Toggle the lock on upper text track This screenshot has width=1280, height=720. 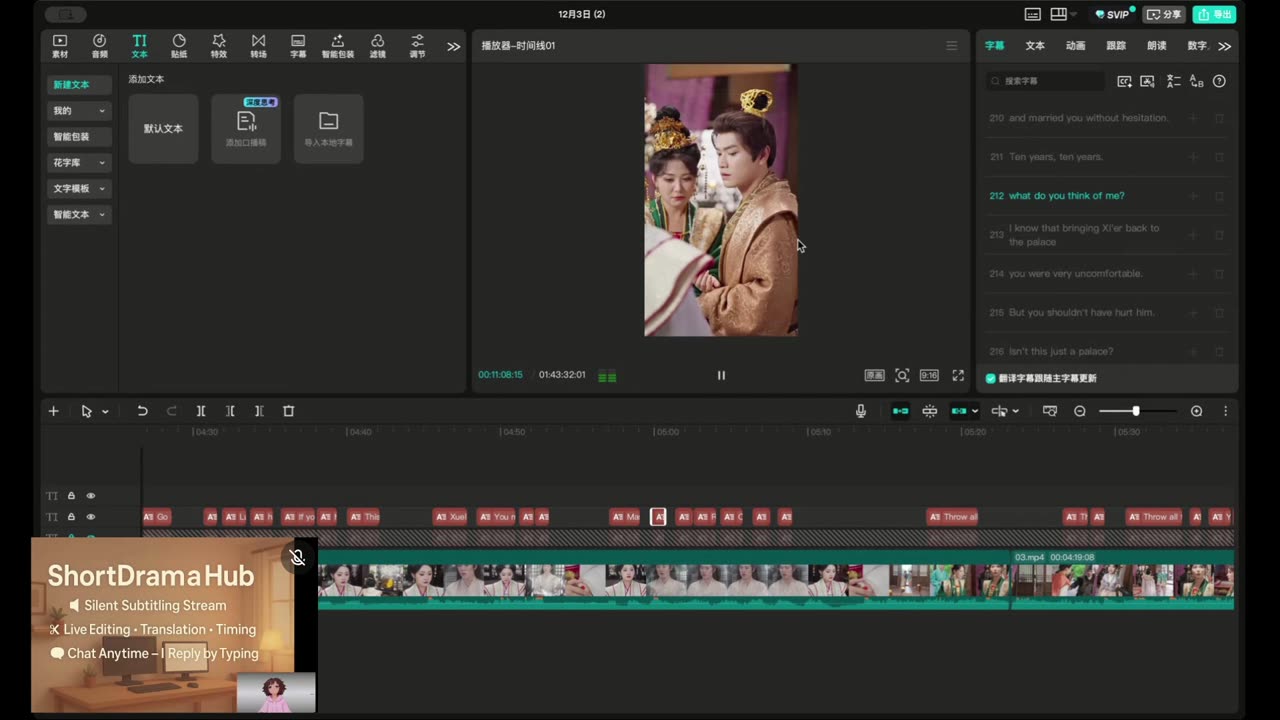(x=71, y=496)
